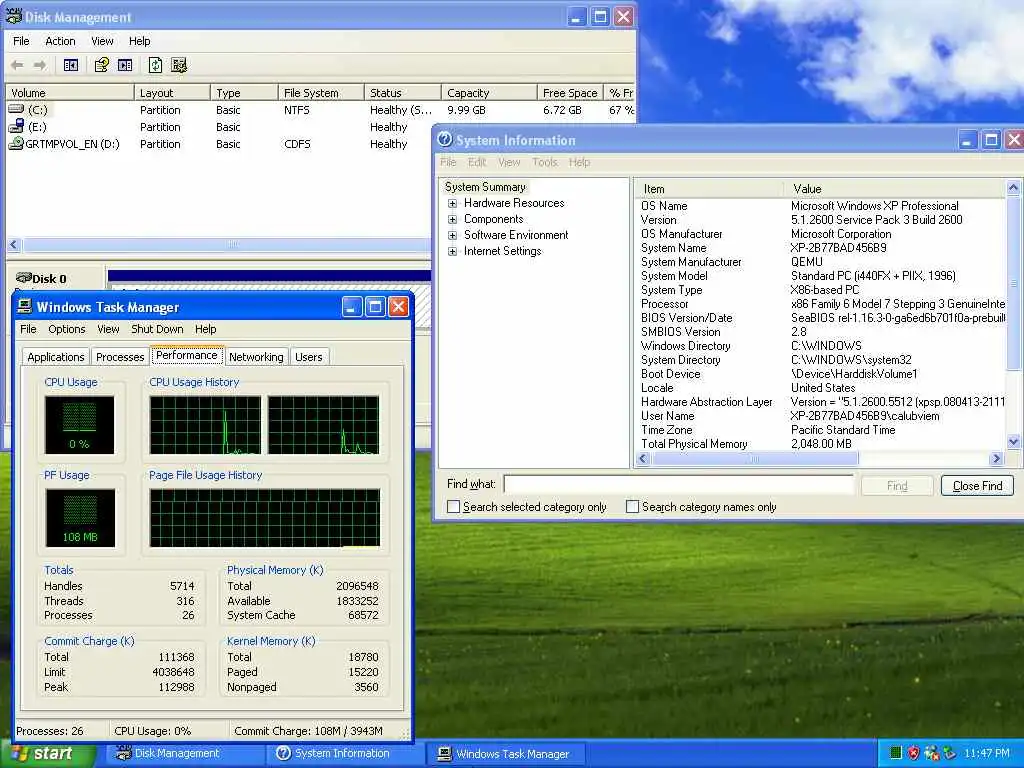Click the 11:47 PM clock in system tray

987,754
